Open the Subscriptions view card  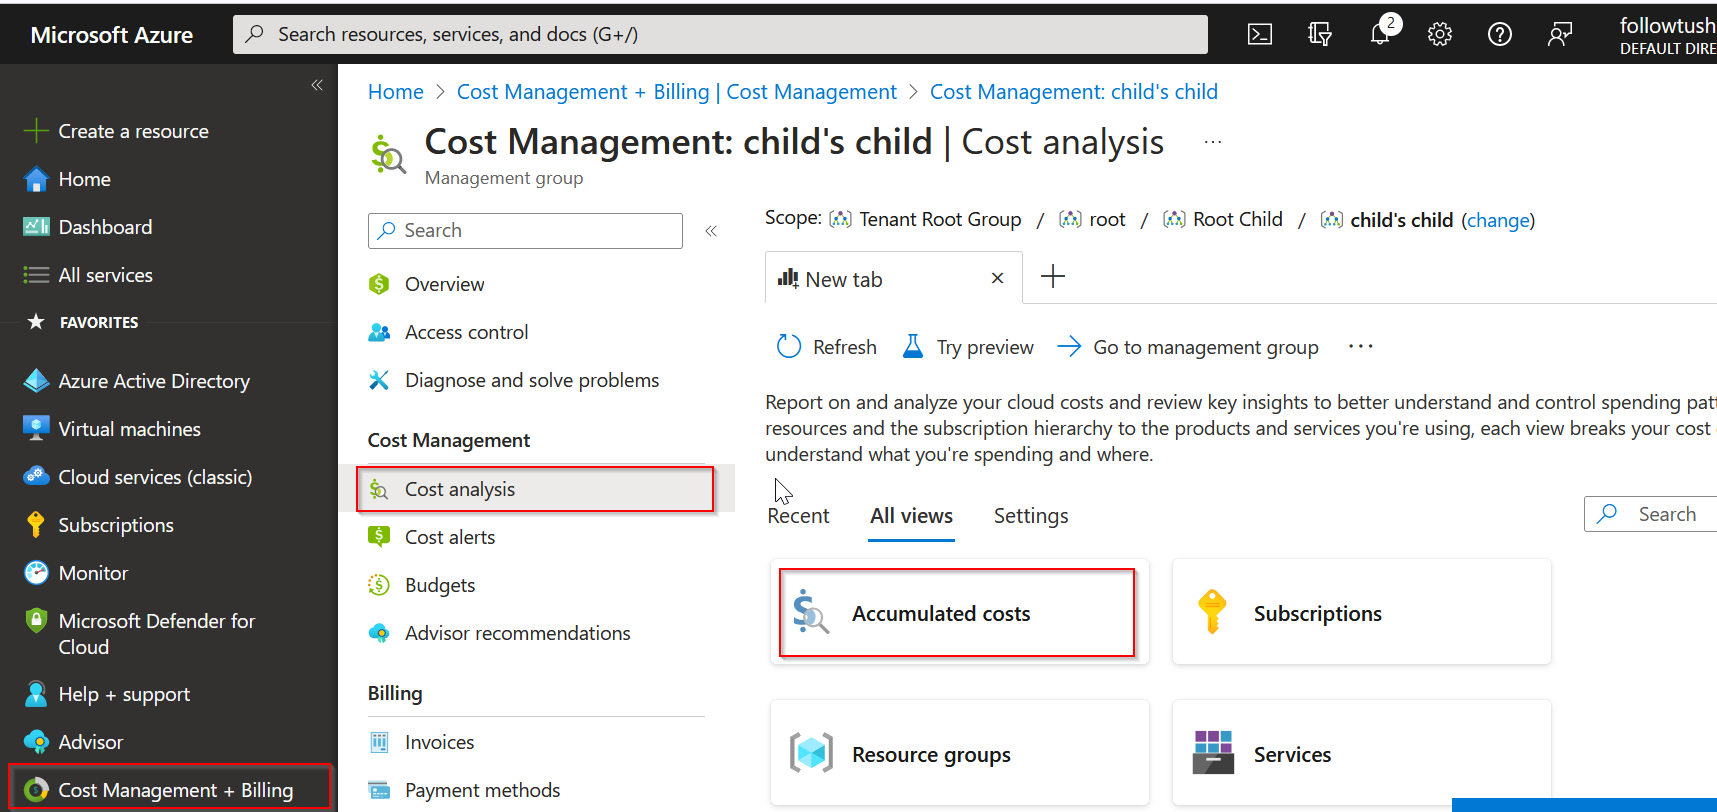click(x=1361, y=612)
